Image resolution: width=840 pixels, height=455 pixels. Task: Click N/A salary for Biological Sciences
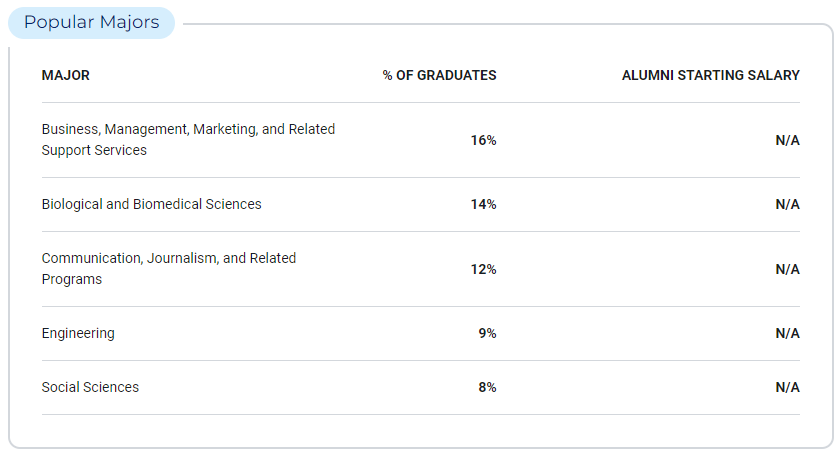[788, 204]
